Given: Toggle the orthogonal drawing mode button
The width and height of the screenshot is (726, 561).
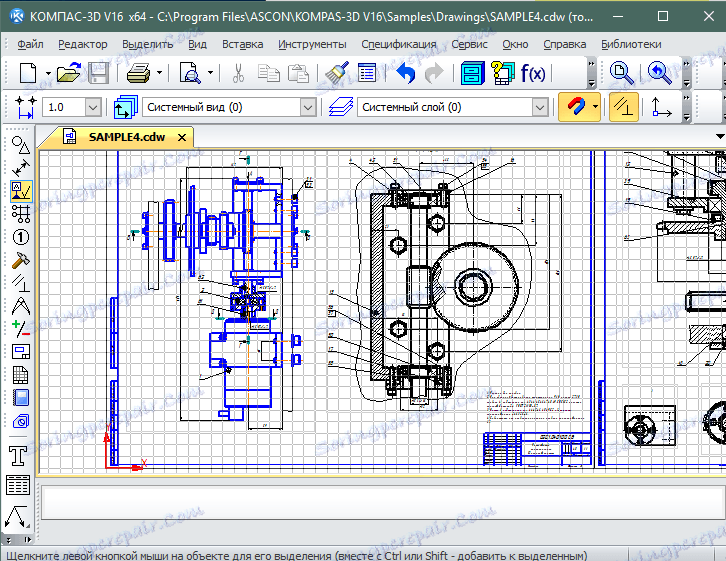Looking at the screenshot, I should 624,107.
